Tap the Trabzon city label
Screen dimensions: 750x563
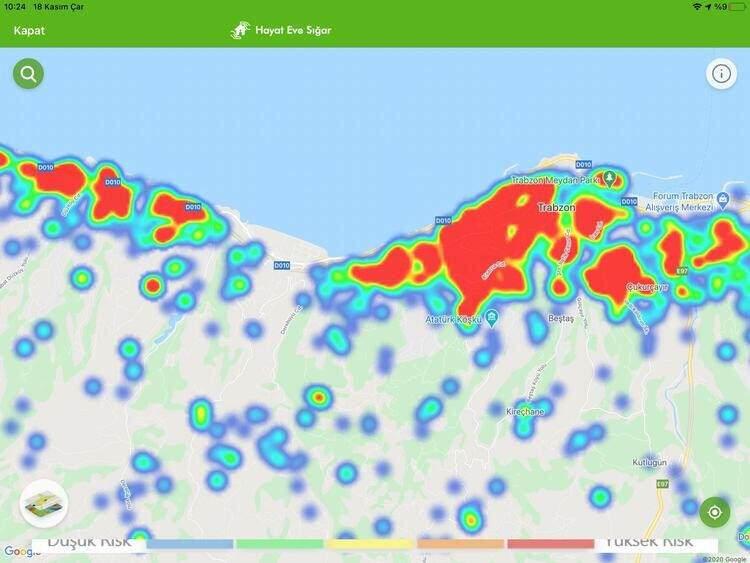tap(557, 207)
